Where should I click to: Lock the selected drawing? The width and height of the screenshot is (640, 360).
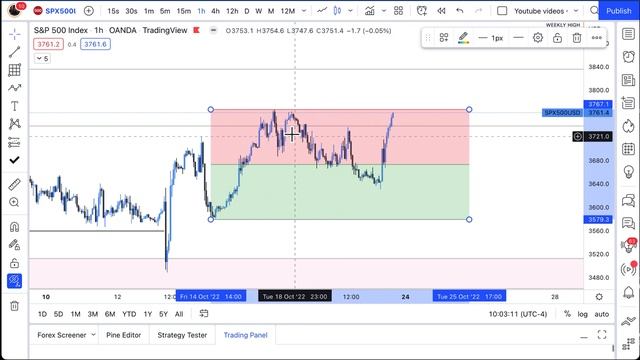[x=557, y=38]
